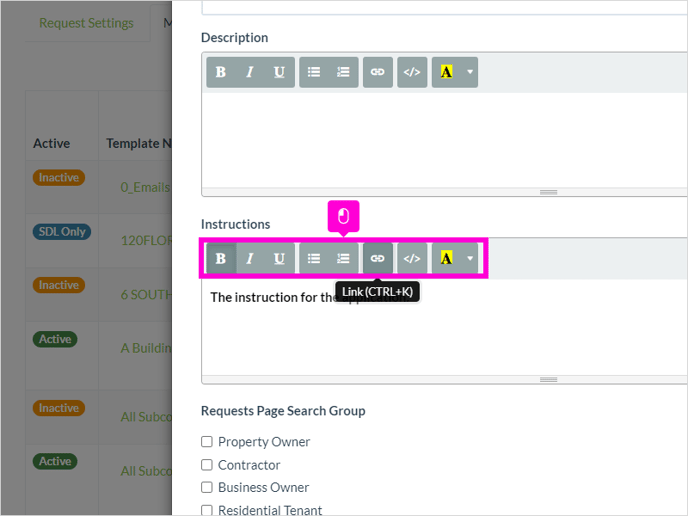Image resolution: width=688 pixels, height=516 pixels.
Task: Expand the Instructions text color dropdown arrow
Action: click(469, 258)
